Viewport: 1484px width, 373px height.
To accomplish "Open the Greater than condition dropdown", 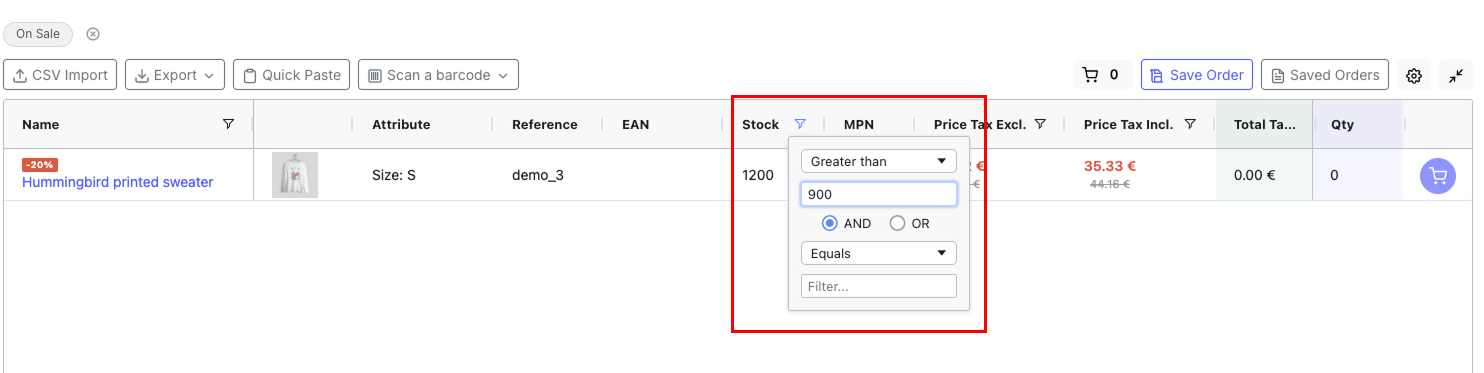I will point(879,161).
